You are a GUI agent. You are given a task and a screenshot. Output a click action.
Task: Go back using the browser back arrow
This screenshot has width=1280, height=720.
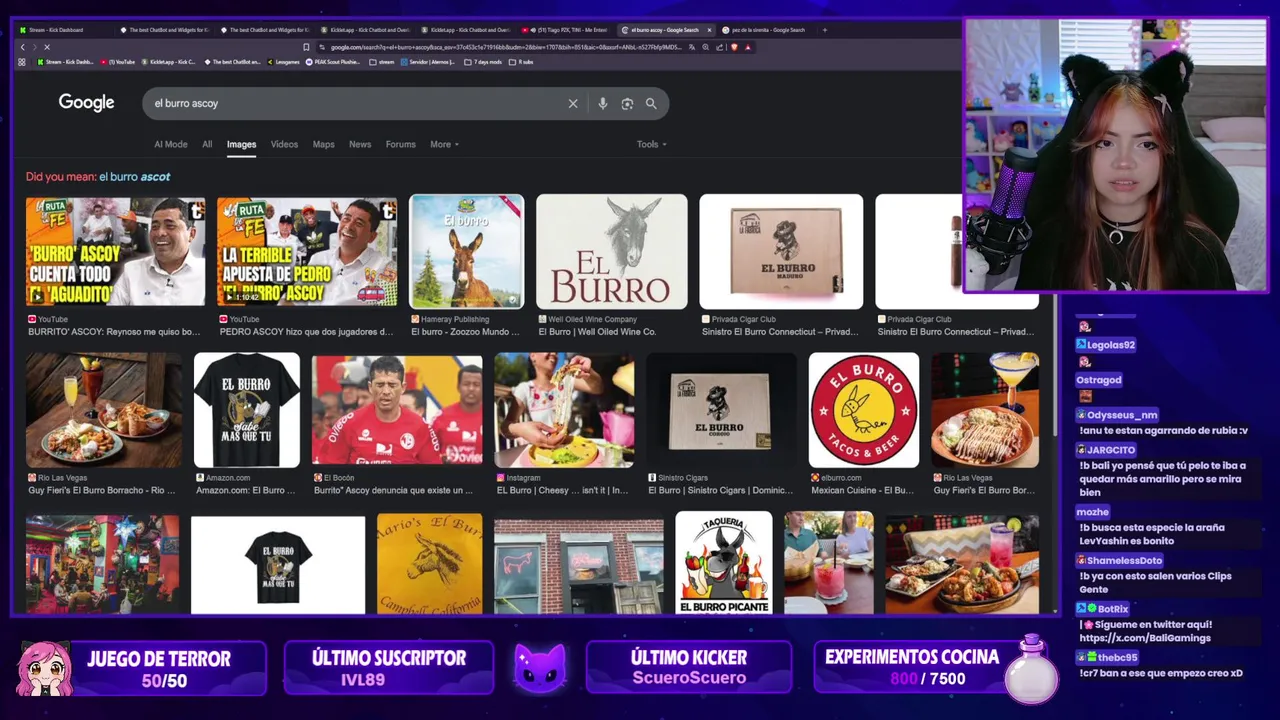click(23, 47)
